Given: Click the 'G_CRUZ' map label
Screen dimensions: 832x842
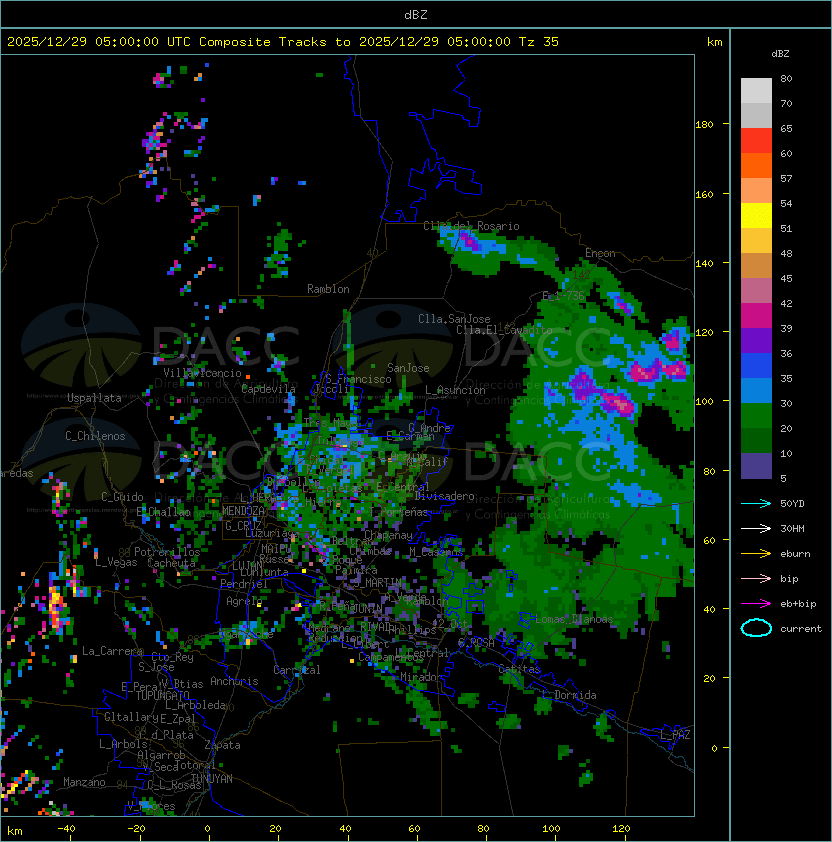Looking at the screenshot, I should click(x=243, y=526).
